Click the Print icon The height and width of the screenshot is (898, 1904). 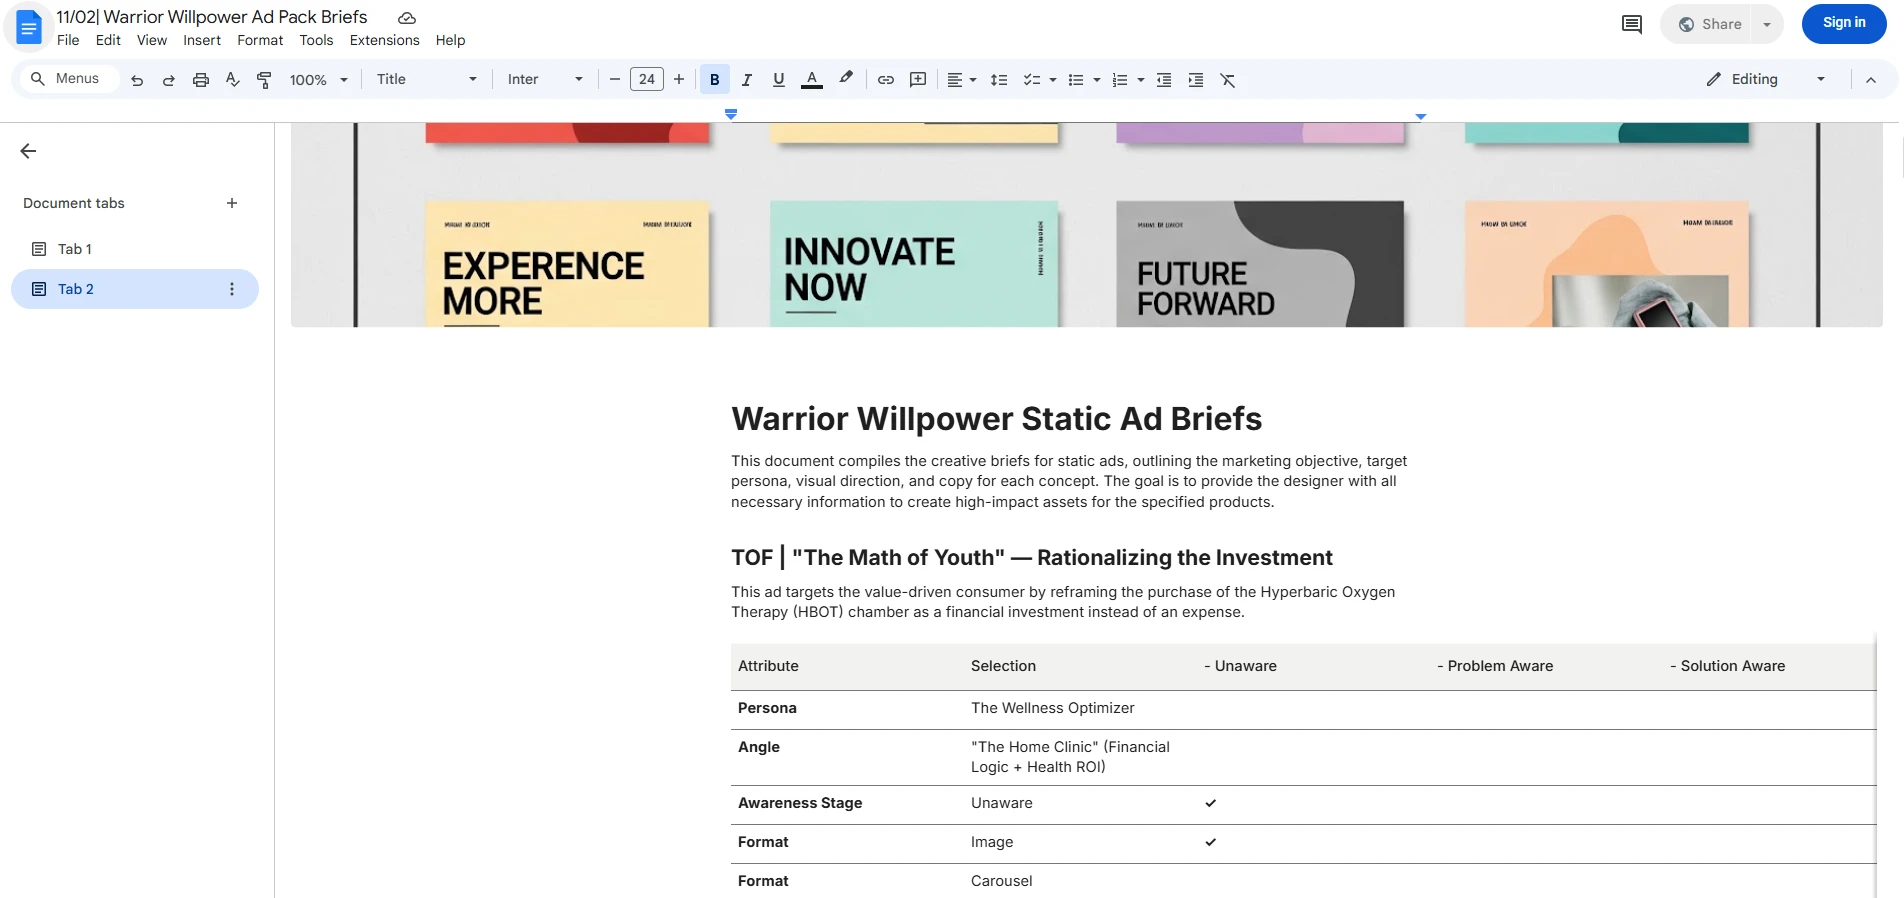point(201,80)
